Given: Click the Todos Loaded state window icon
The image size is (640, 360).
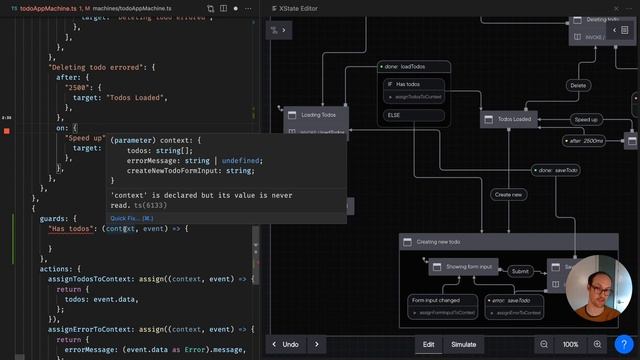Looking at the screenshot, I should pyautogui.click(x=489, y=120).
